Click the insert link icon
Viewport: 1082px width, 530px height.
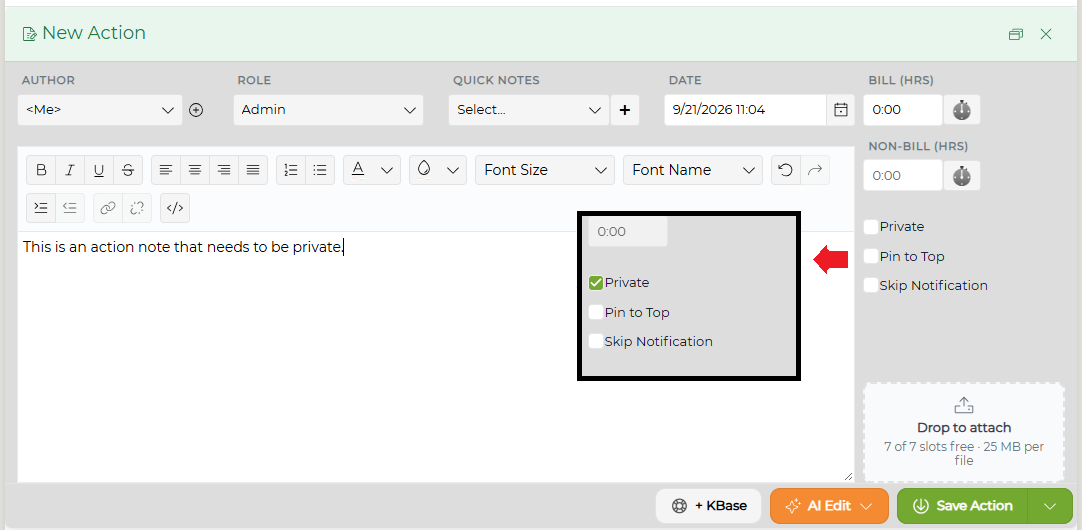tap(108, 208)
